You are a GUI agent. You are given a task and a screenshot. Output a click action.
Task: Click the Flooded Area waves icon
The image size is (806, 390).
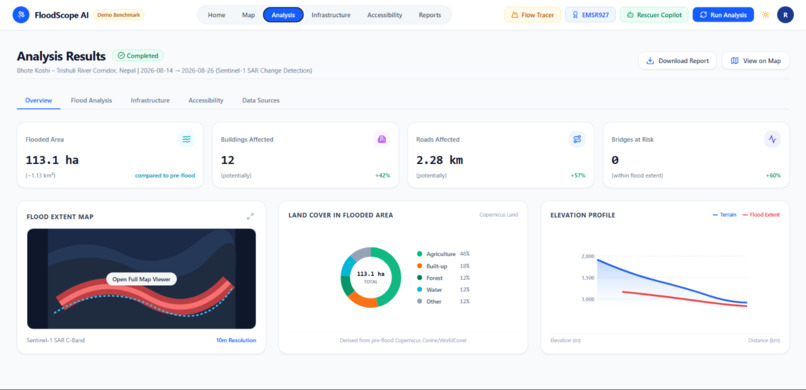[186, 139]
